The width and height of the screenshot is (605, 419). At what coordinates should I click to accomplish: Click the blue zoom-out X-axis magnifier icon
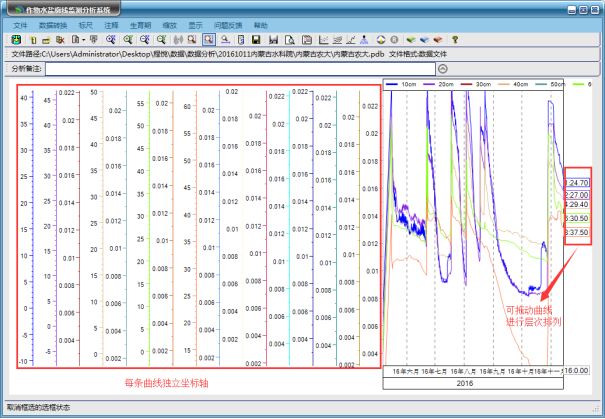pyautogui.click(x=144, y=39)
